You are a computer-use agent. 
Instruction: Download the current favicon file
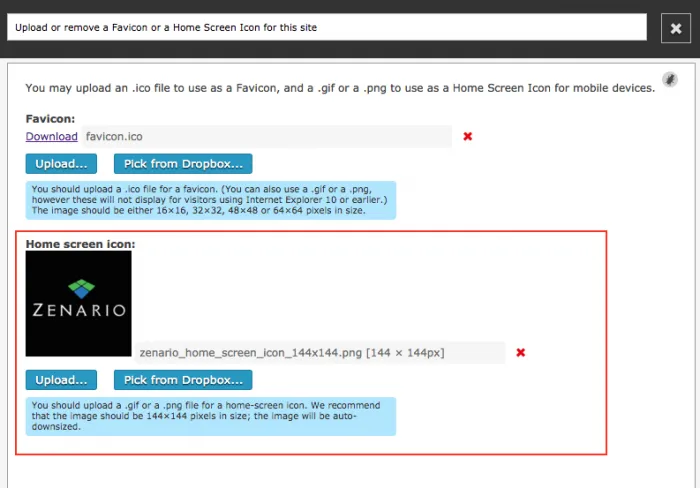click(51, 136)
